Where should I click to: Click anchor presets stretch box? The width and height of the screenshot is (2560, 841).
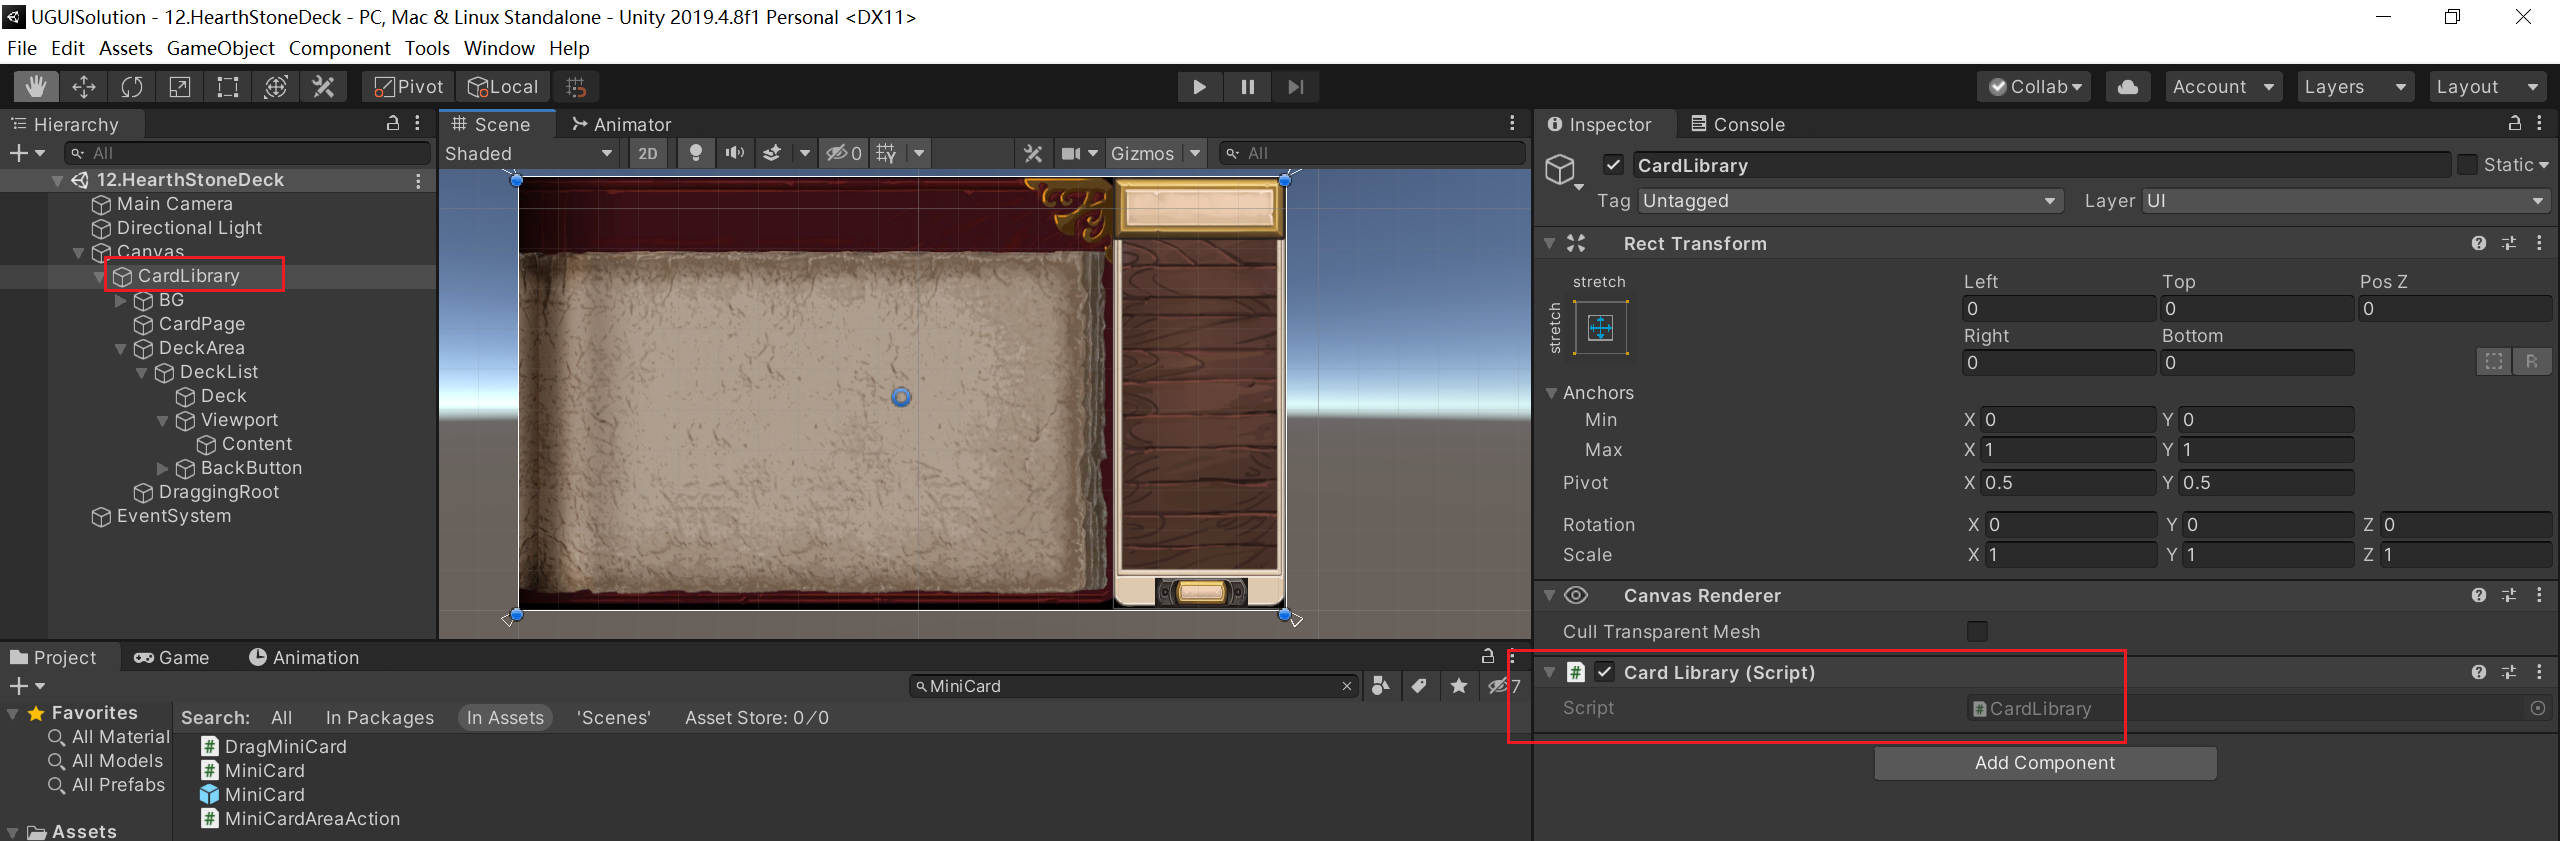click(x=1601, y=327)
